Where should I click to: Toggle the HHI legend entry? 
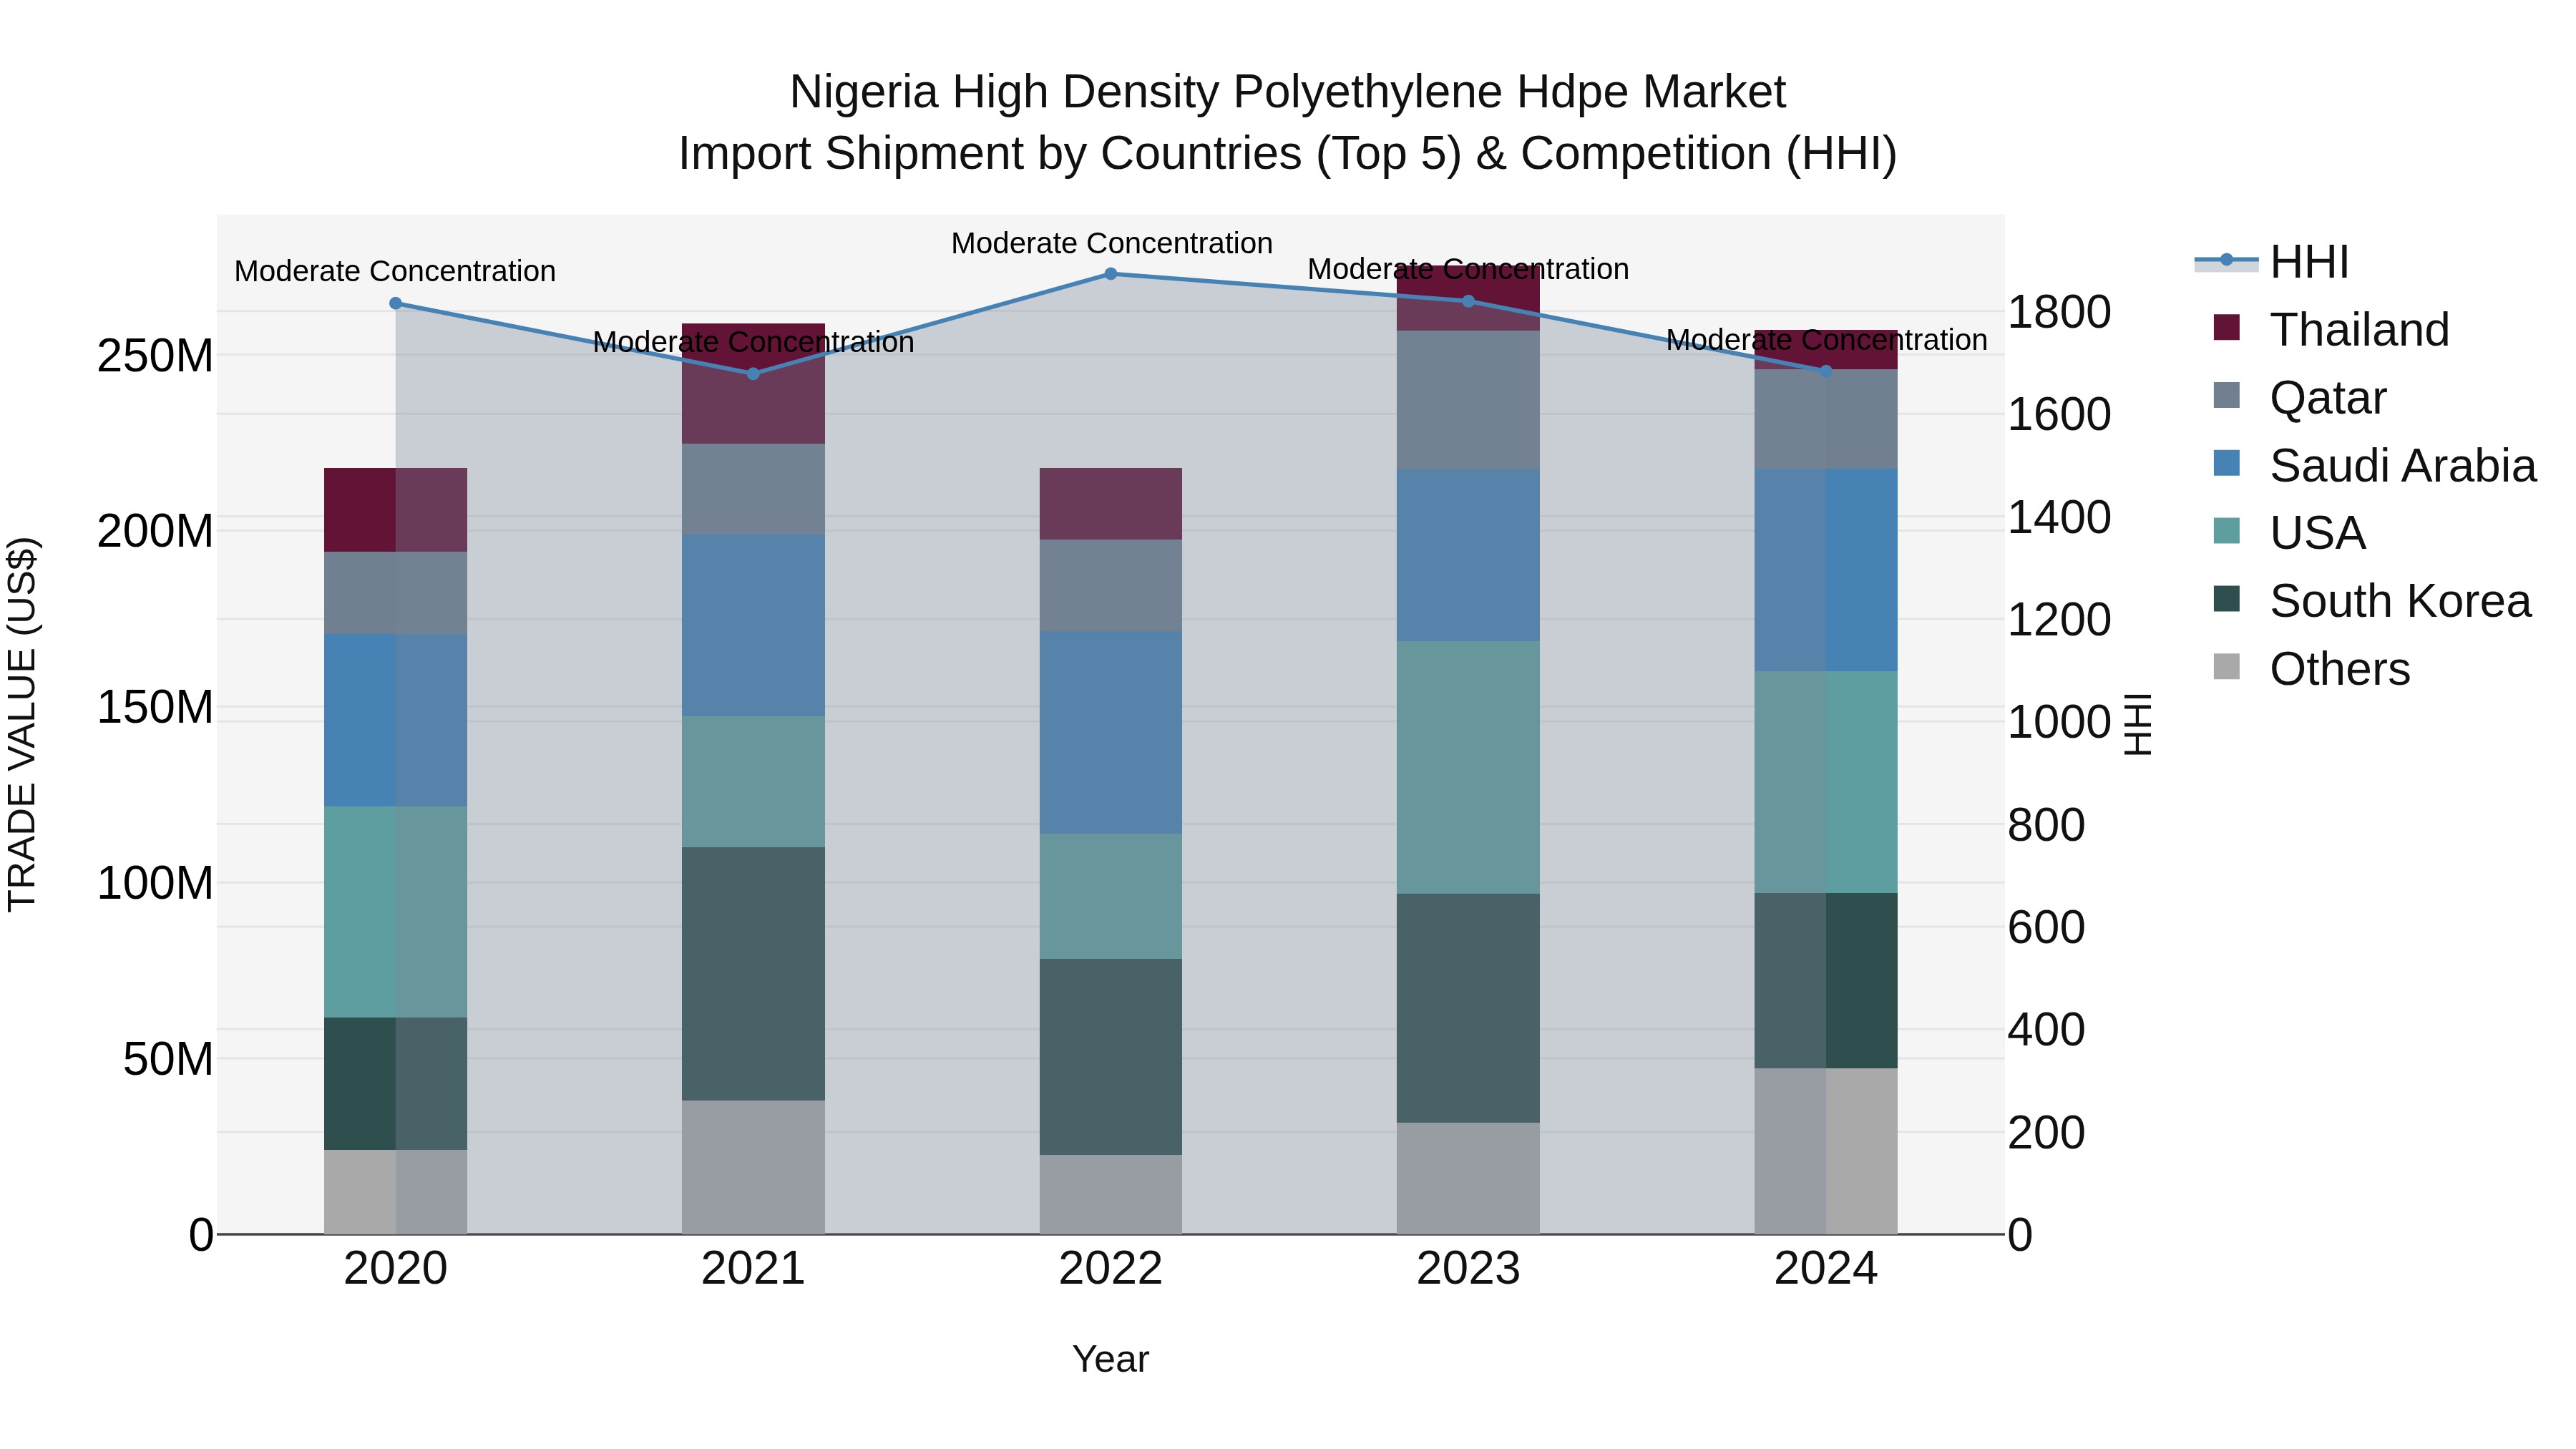click(2271, 262)
